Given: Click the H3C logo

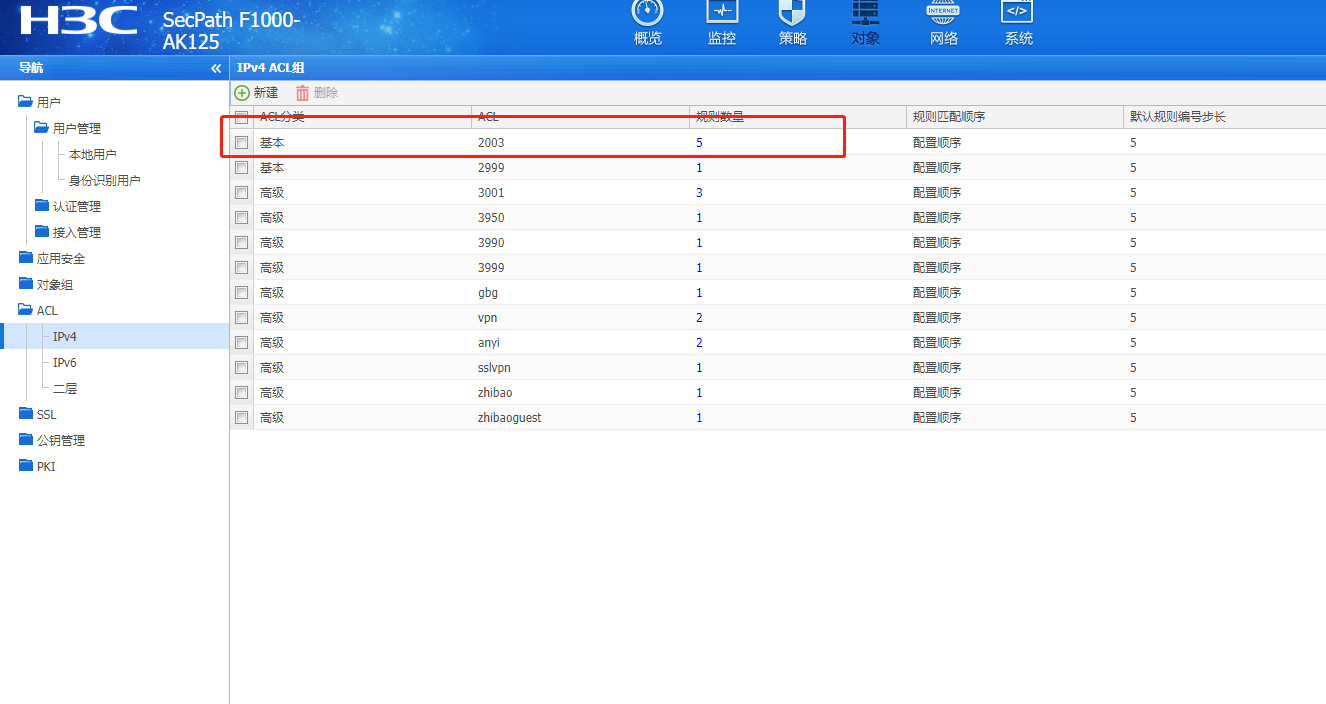Looking at the screenshot, I should (78, 19).
